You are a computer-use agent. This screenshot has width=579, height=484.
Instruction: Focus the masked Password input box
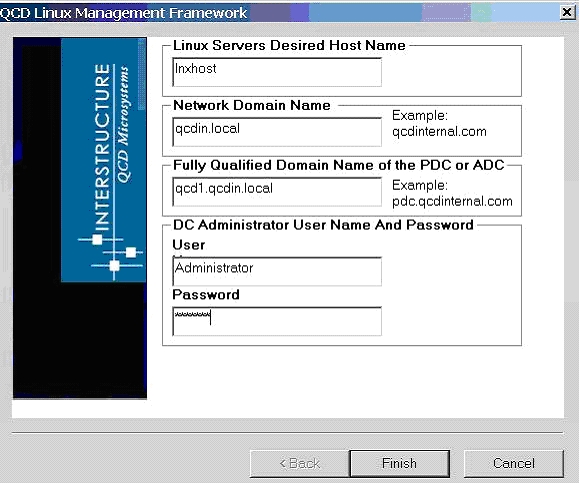click(277, 321)
